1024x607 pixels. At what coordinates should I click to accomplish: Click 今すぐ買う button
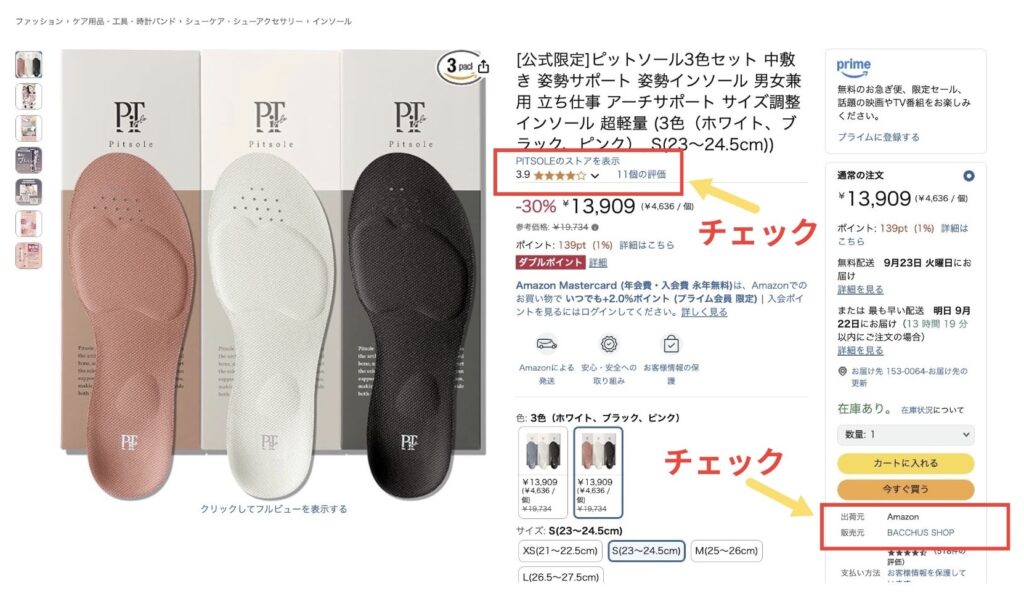(905, 489)
